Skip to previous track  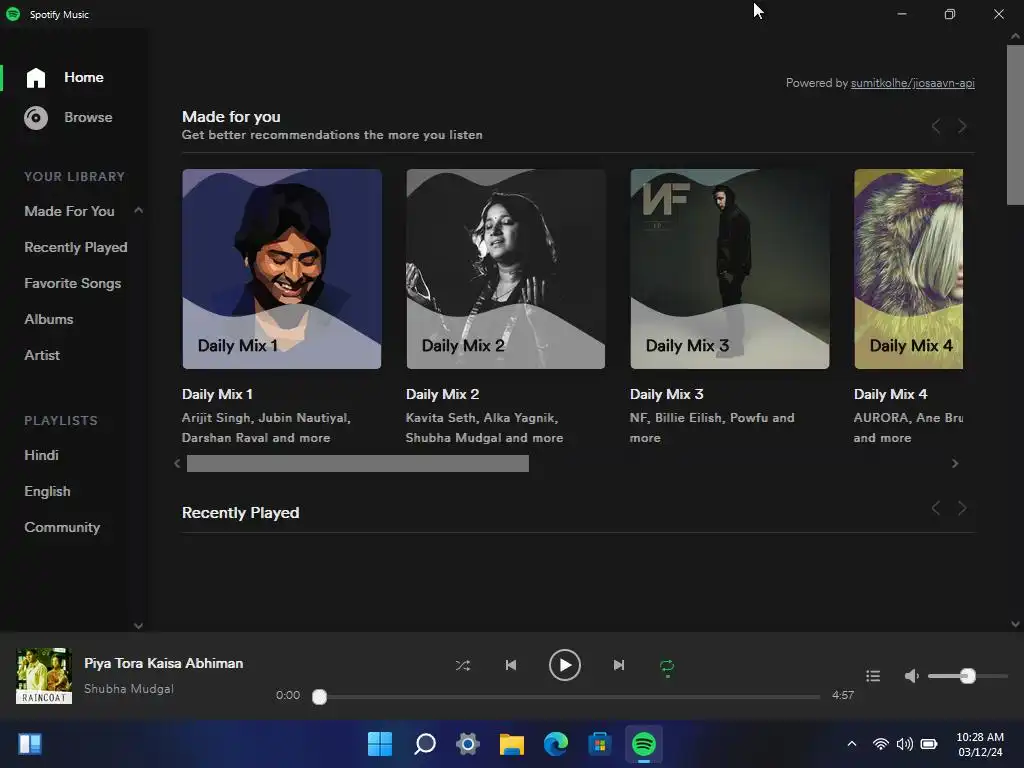(511, 665)
